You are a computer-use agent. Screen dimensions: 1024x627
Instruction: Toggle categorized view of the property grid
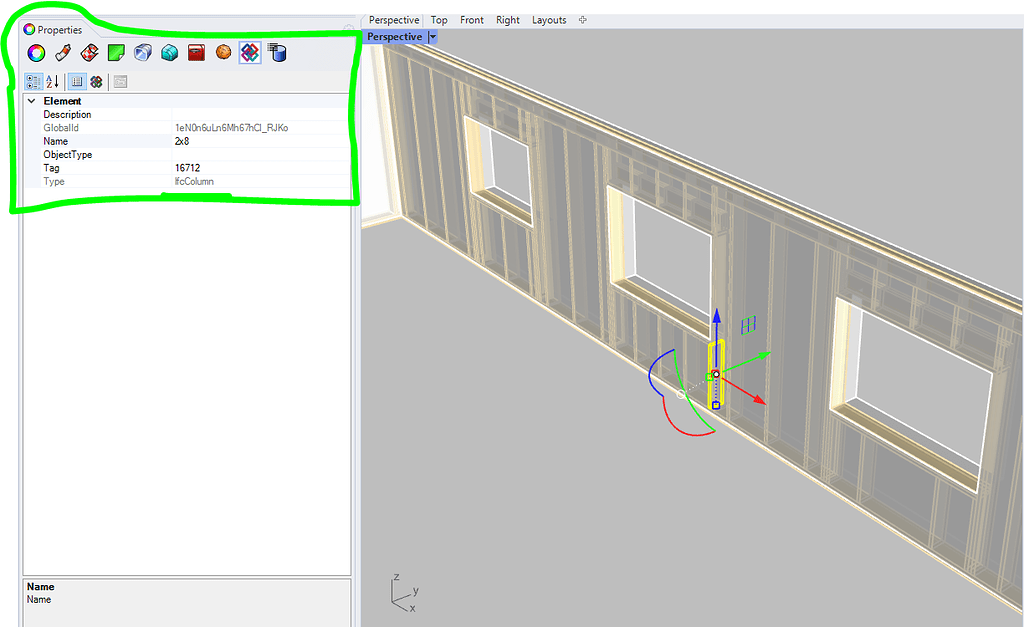click(x=33, y=81)
